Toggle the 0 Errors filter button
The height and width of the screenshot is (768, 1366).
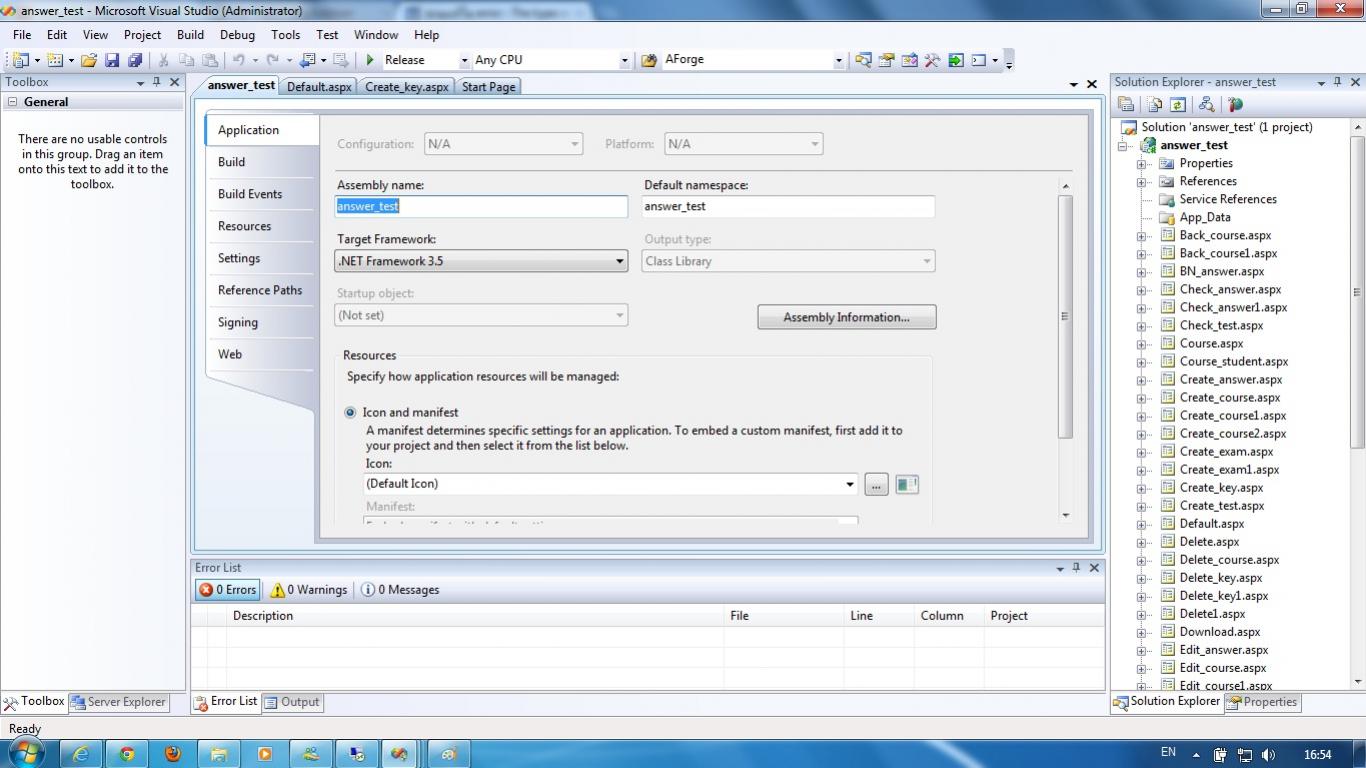(227, 590)
